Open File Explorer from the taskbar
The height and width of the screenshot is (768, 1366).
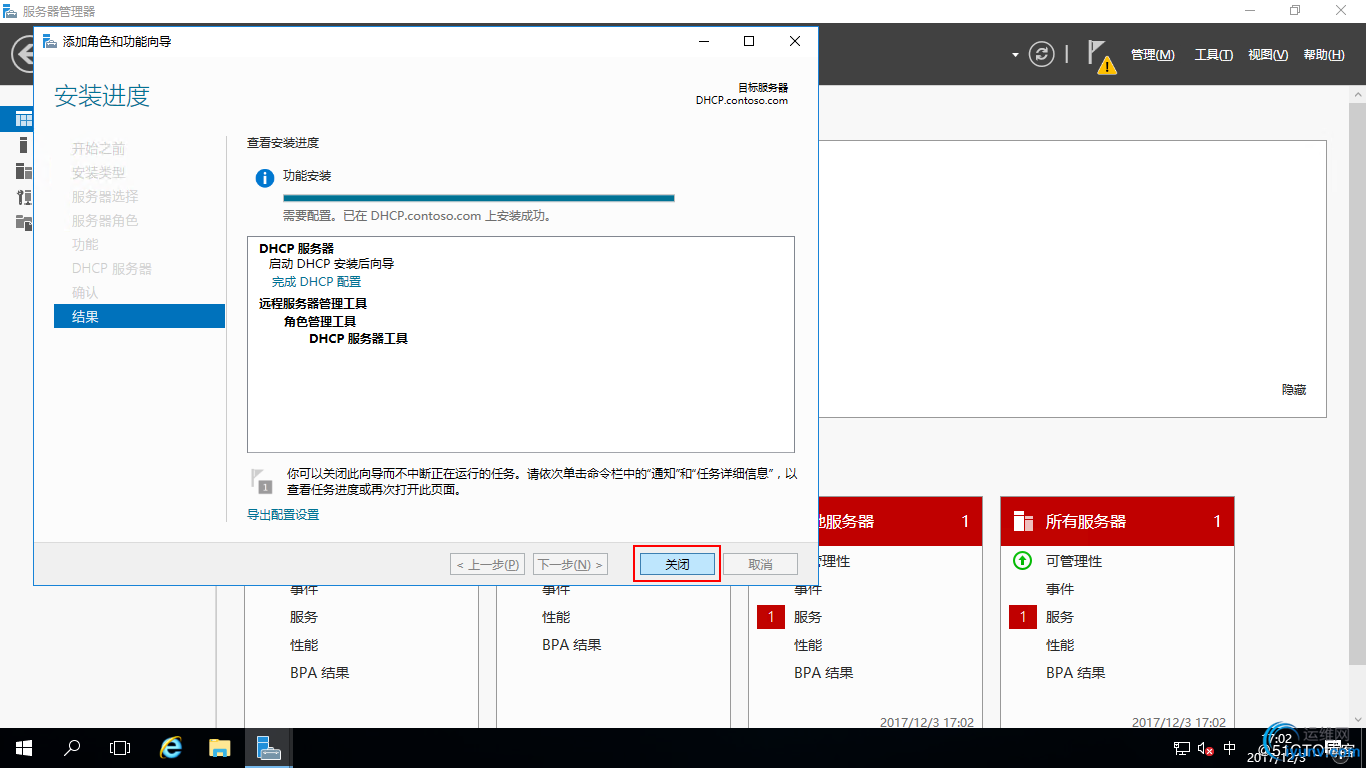coord(220,748)
